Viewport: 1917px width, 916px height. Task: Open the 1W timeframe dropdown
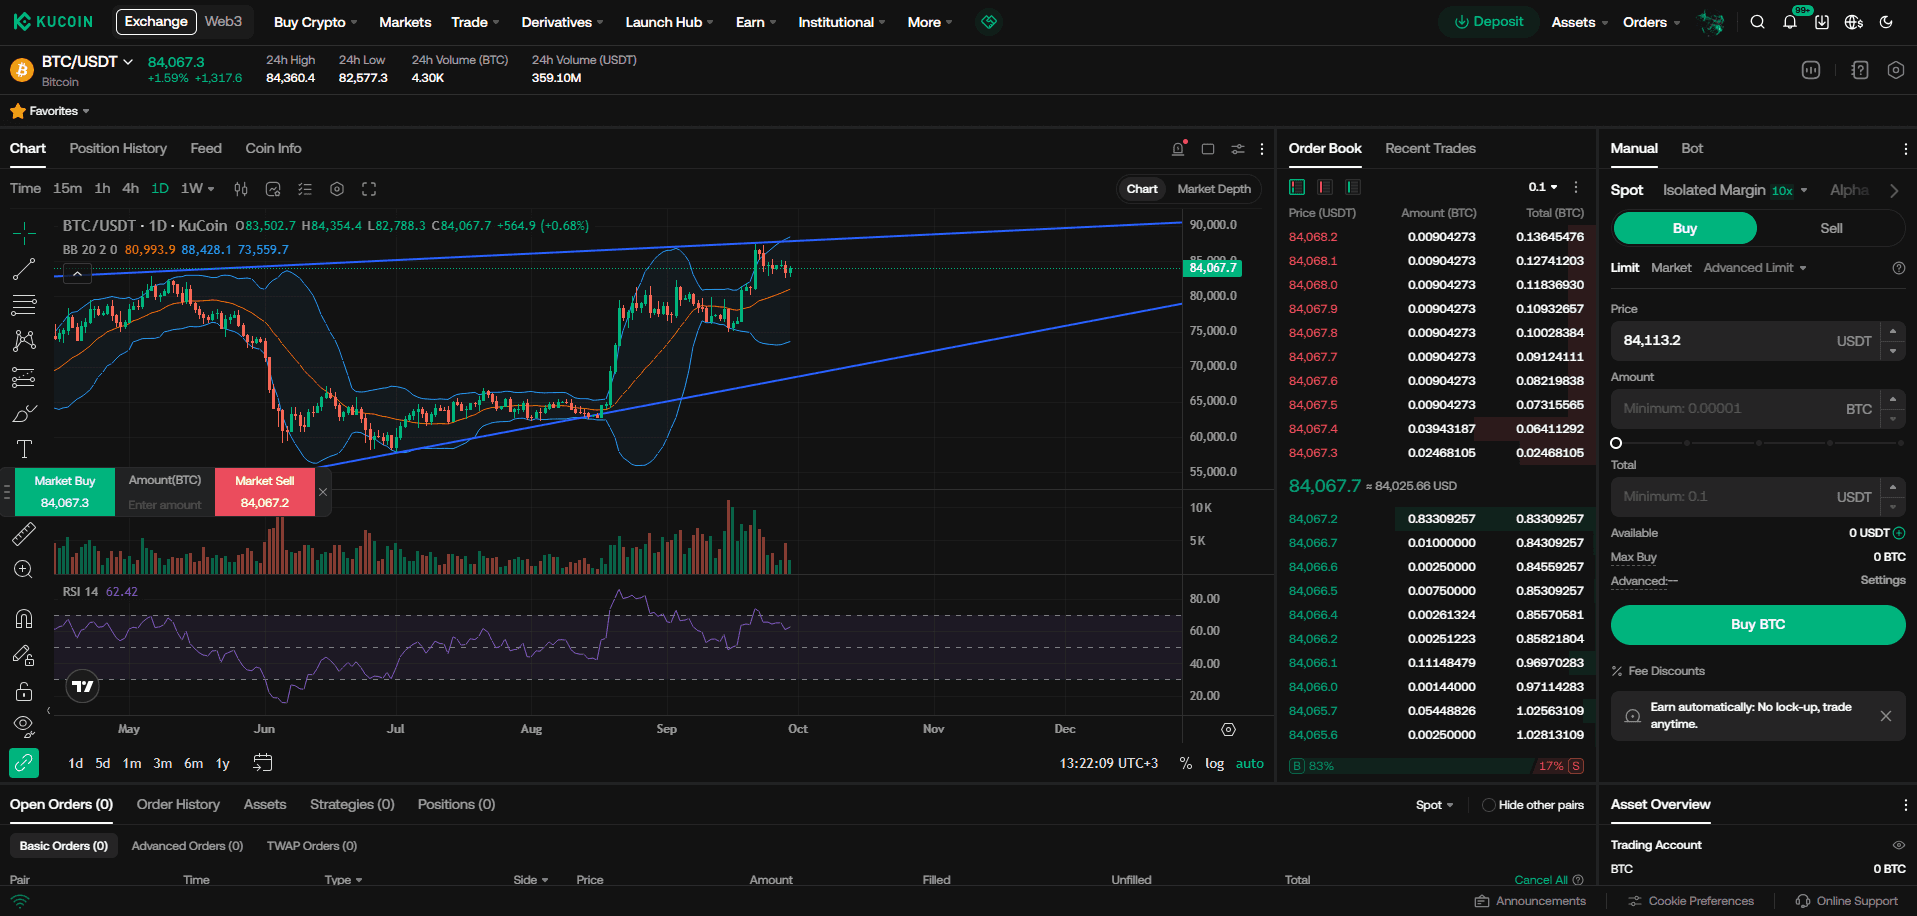click(198, 188)
